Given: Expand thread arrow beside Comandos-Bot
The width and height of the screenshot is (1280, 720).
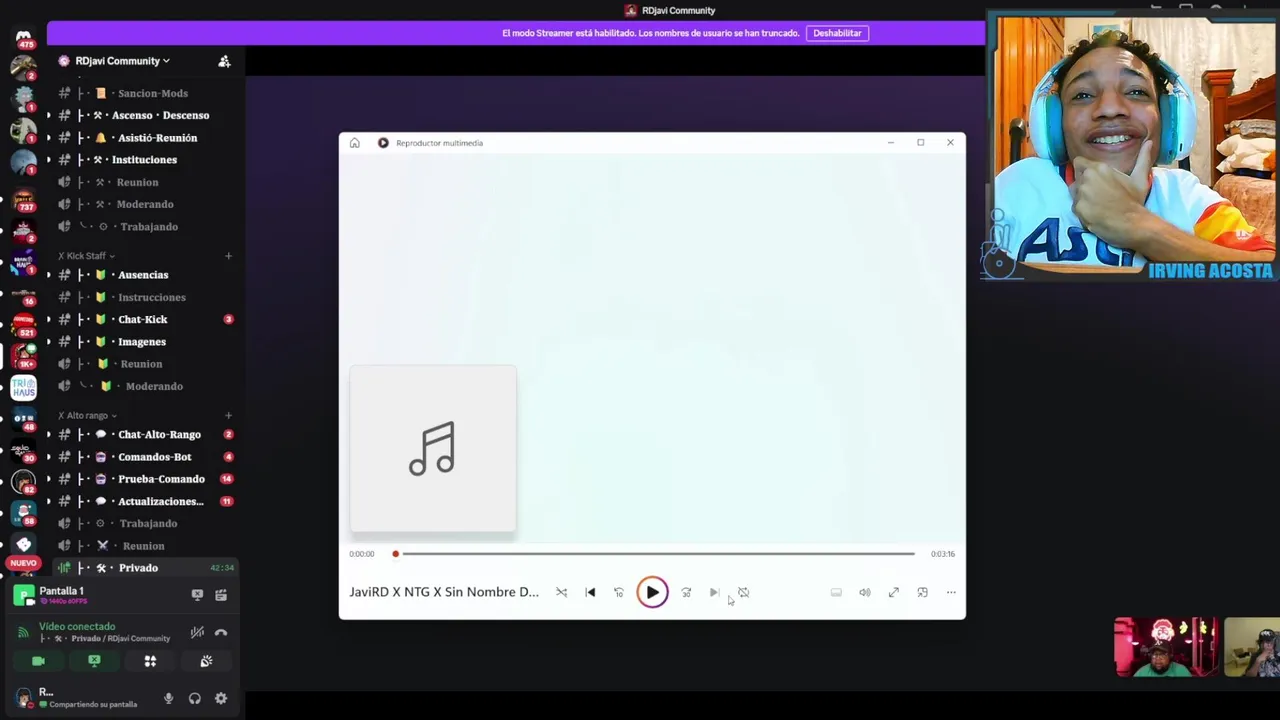Looking at the screenshot, I should [x=48, y=457].
